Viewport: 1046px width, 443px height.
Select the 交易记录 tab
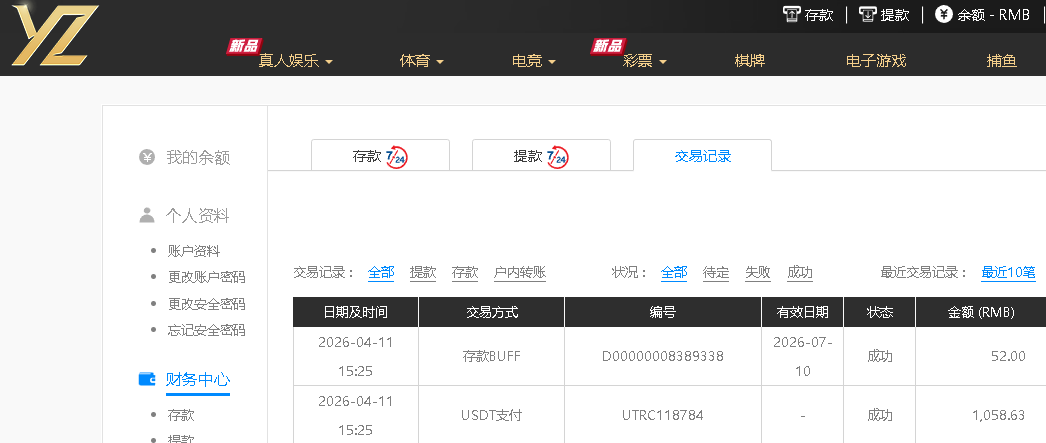pos(702,156)
